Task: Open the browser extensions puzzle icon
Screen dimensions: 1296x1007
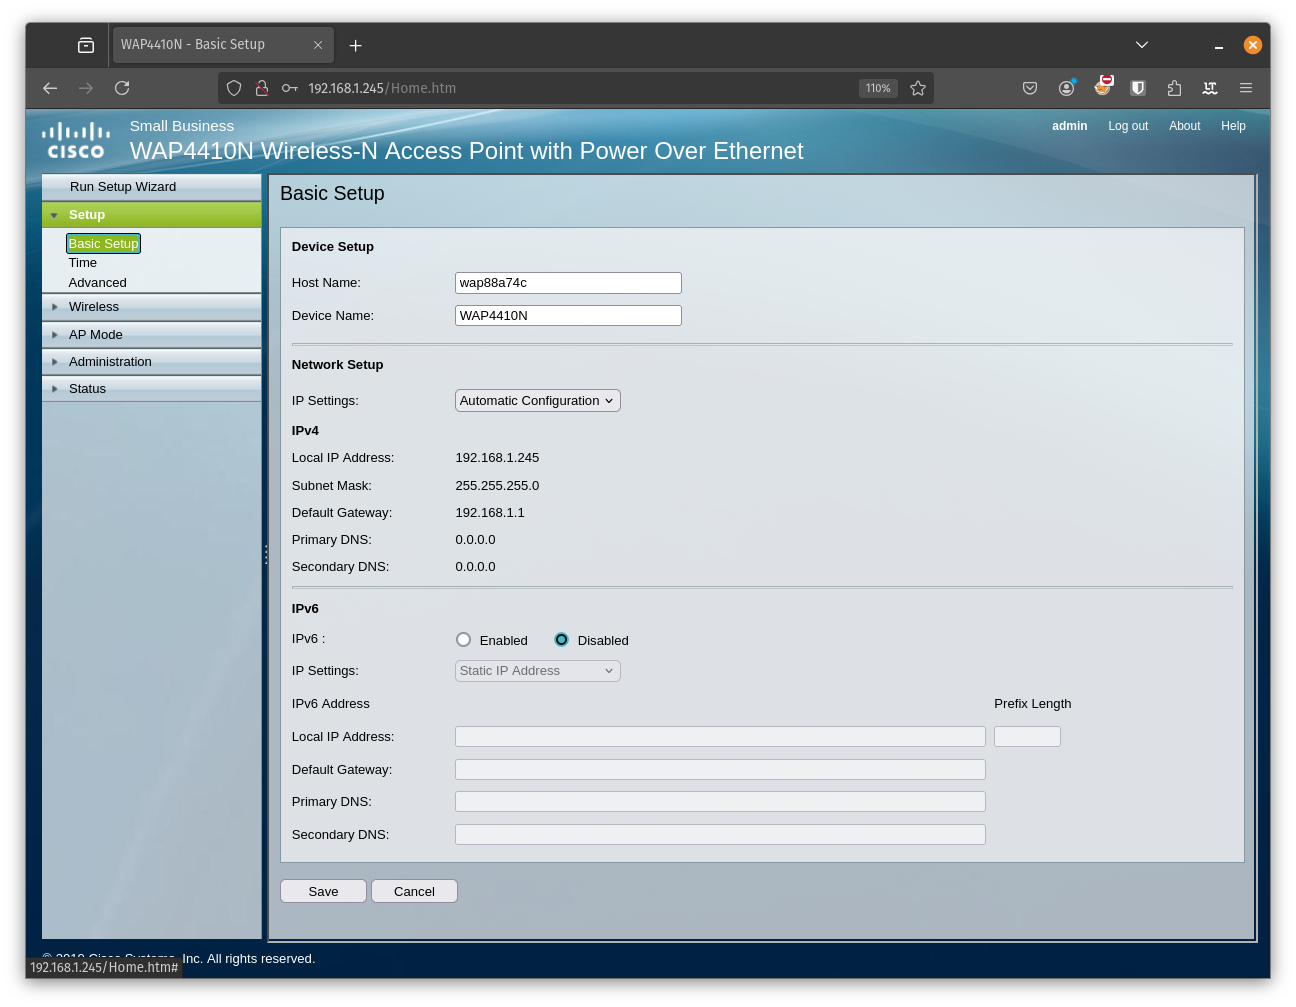Action: point(1174,88)
